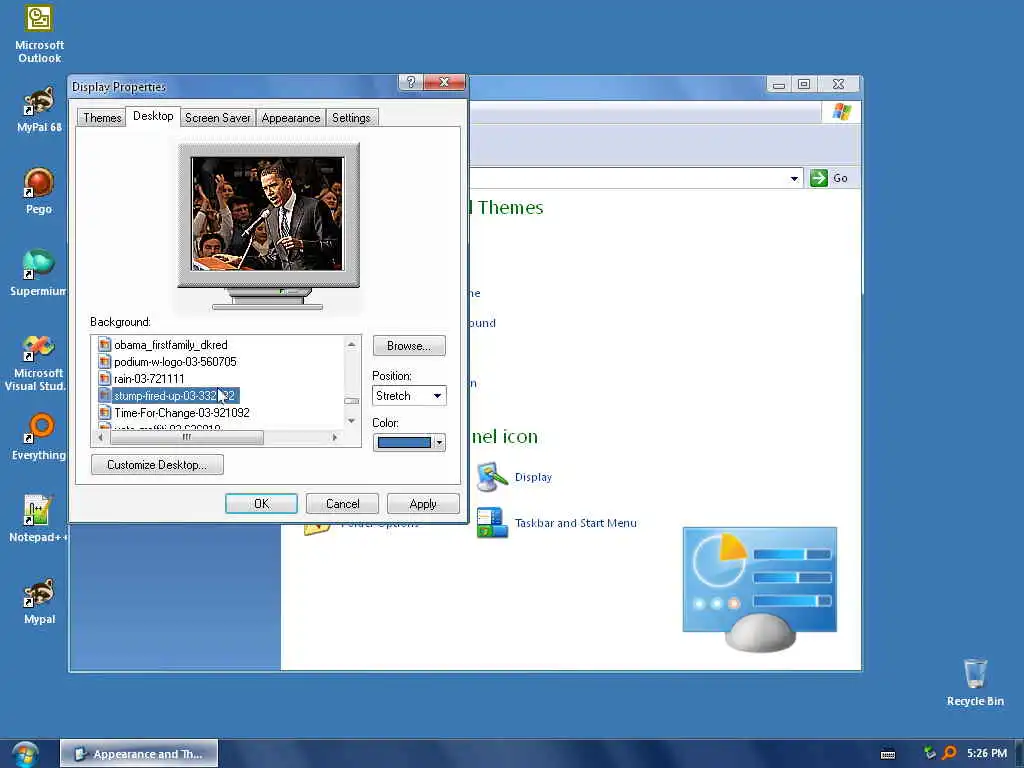
Task: Open the MyPal 68 desktop shortcut
Action: coord(39,109)
